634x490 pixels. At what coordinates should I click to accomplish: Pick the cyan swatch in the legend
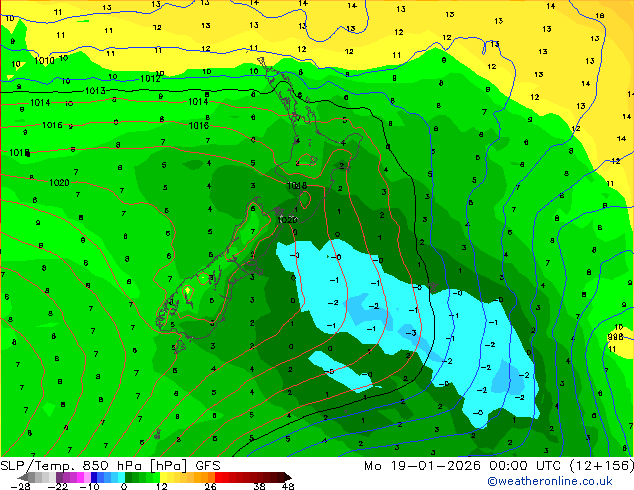121,477
